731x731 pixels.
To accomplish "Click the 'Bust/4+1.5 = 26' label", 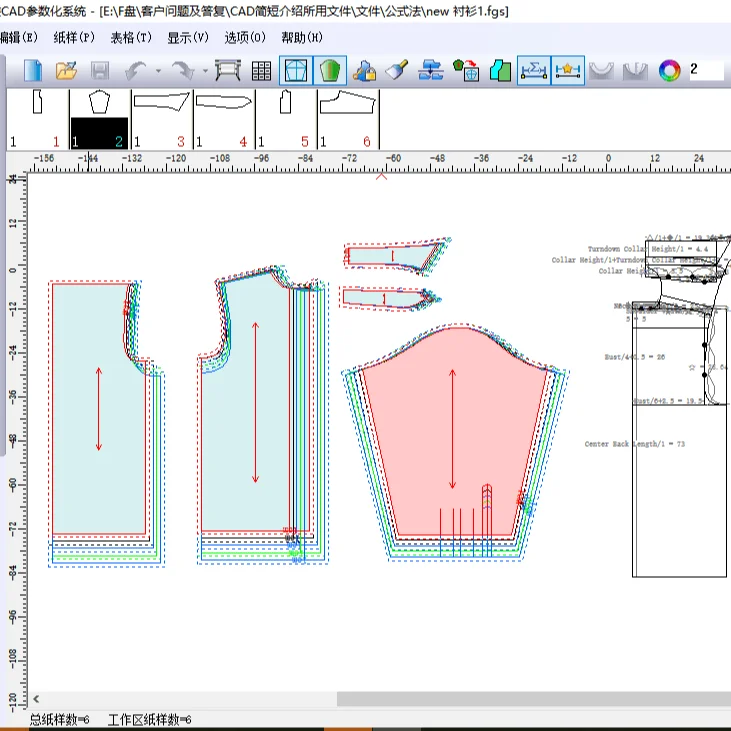I will (x=634, y=357).
